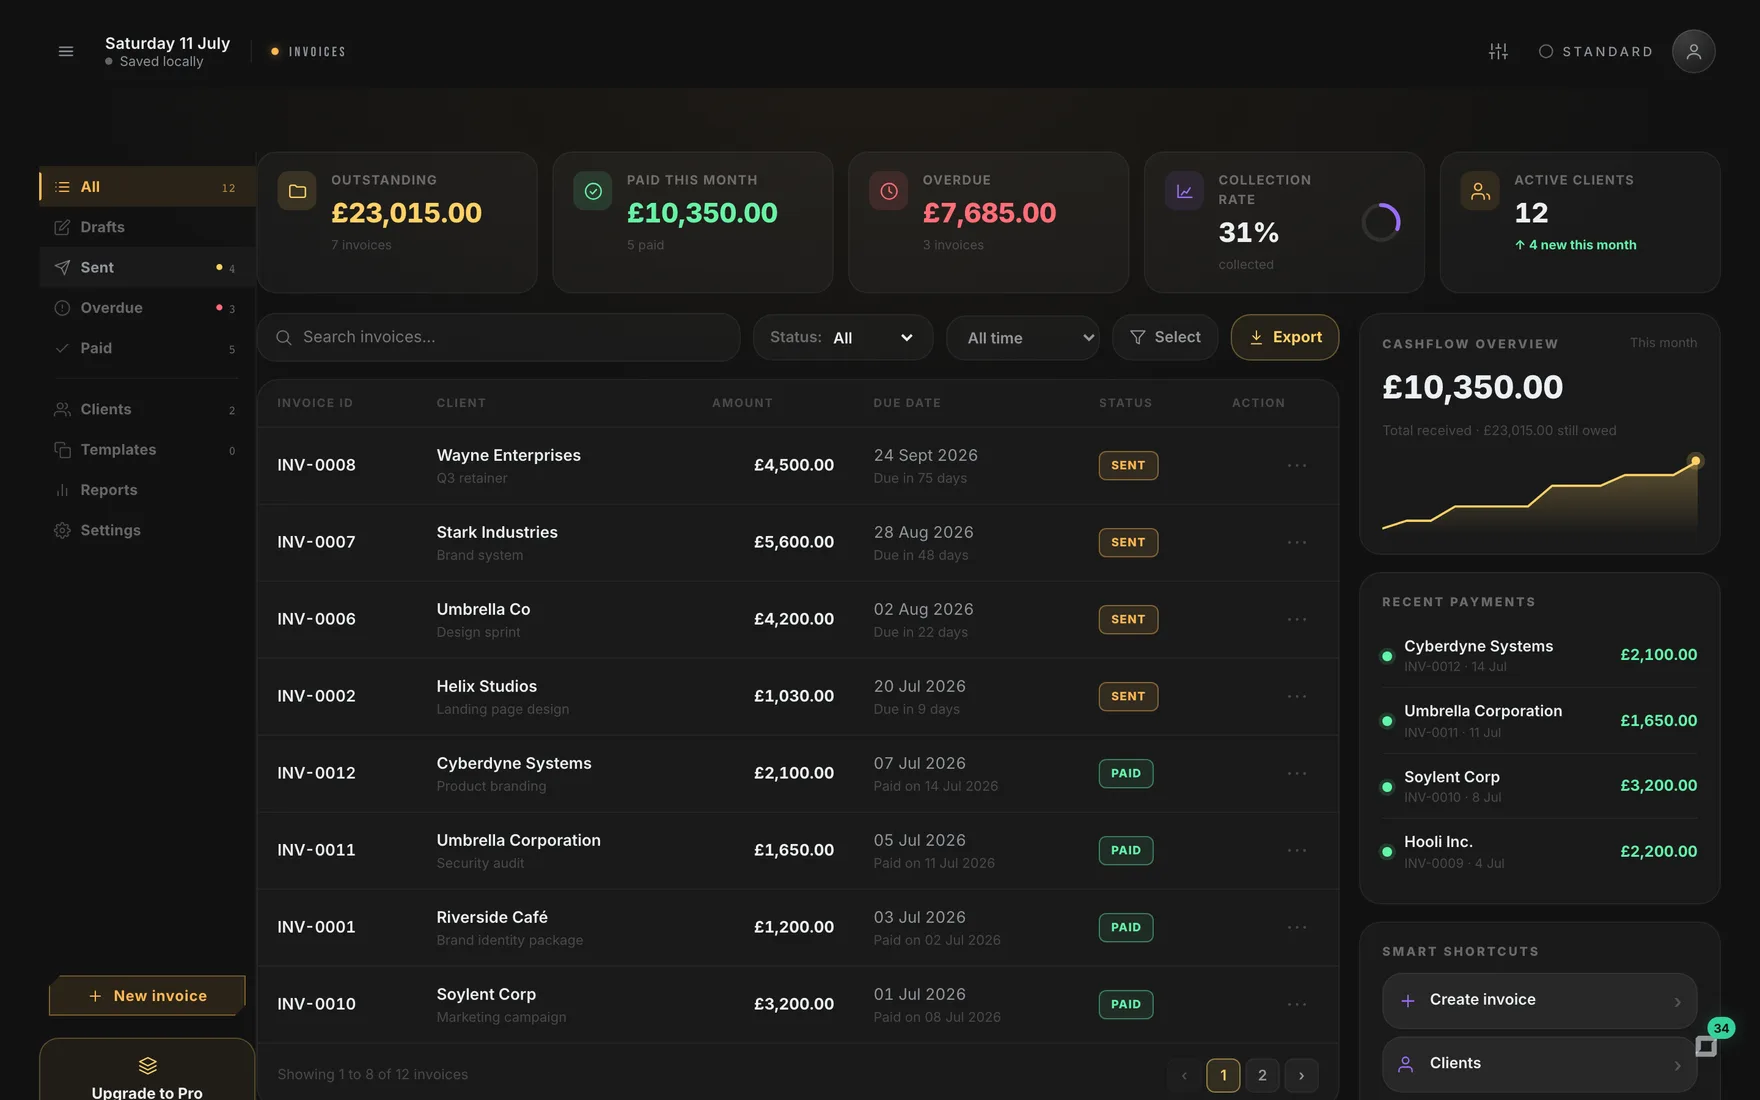Sort by Due Date column header
1760x1100 pixels.
[x=907, y=403]
